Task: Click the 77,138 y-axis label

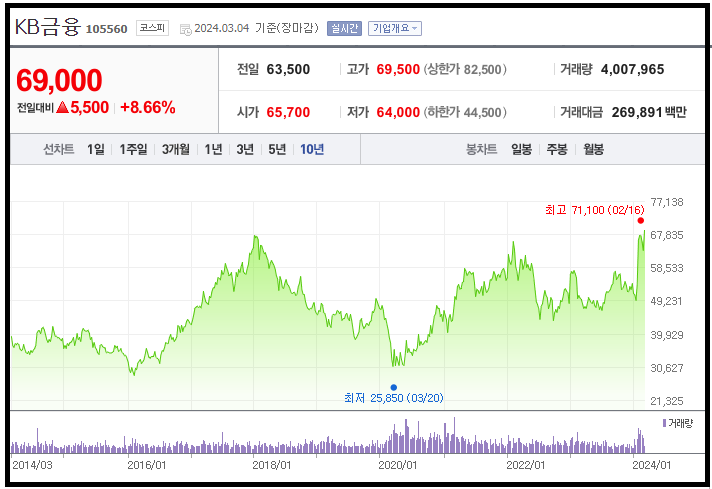Action: pyautogui.click(x=667, y=202)
